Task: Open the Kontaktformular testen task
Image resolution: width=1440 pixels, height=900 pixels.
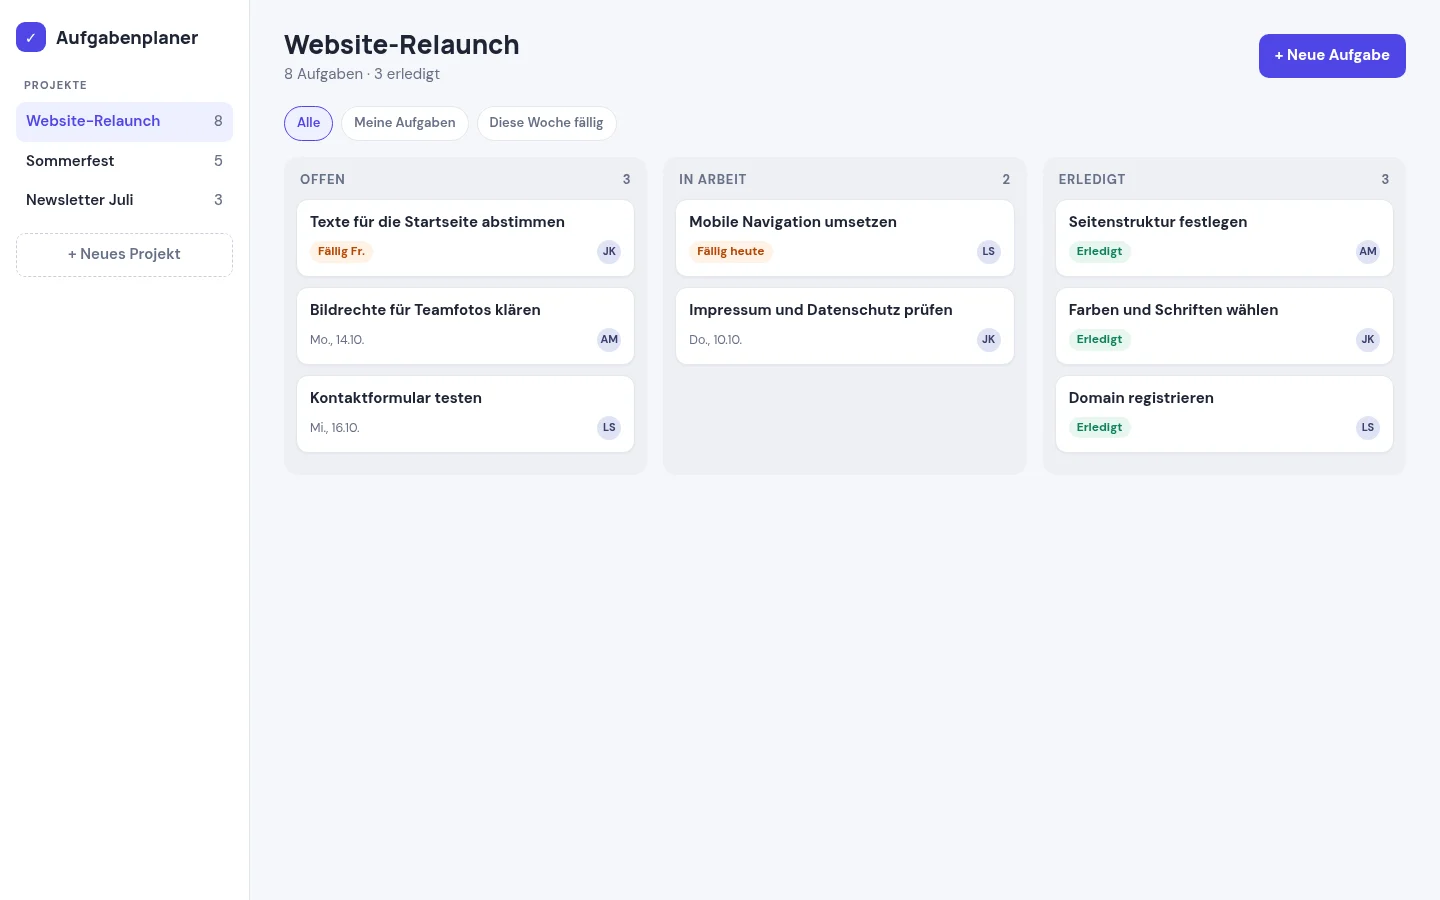Action: [x=465, y=414]
